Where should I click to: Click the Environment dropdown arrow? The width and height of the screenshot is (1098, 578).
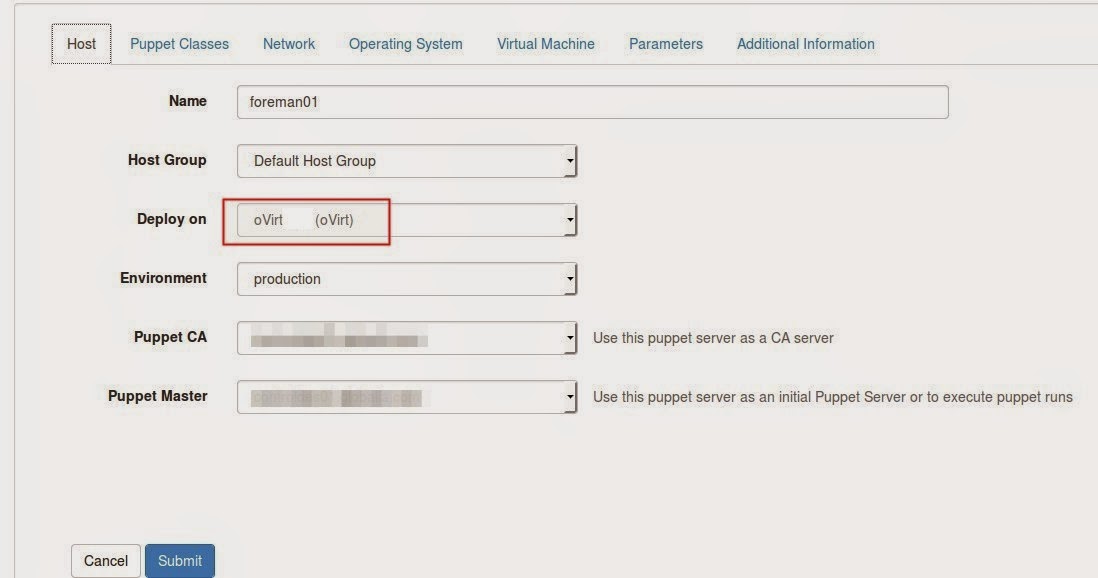[x=569, y=279]
